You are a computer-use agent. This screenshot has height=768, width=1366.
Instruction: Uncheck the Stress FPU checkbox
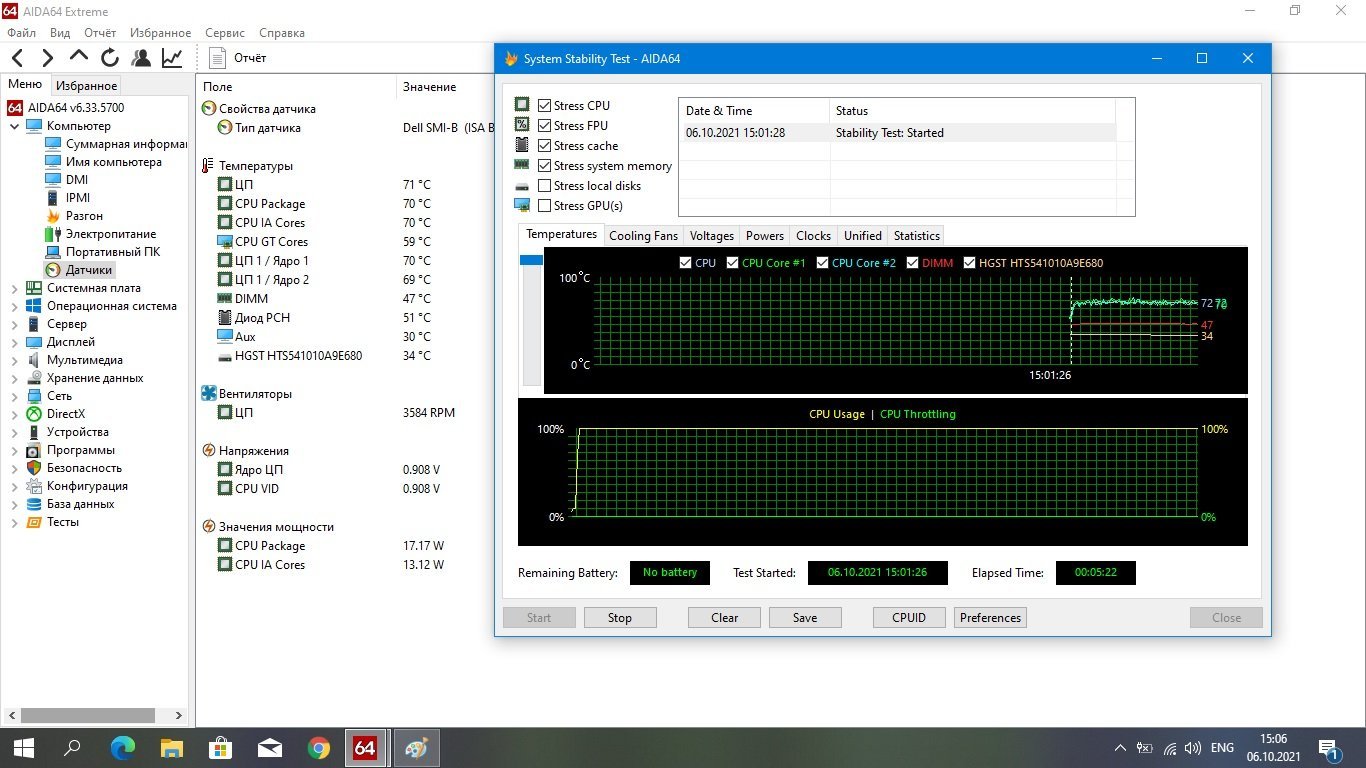(545, 126)
